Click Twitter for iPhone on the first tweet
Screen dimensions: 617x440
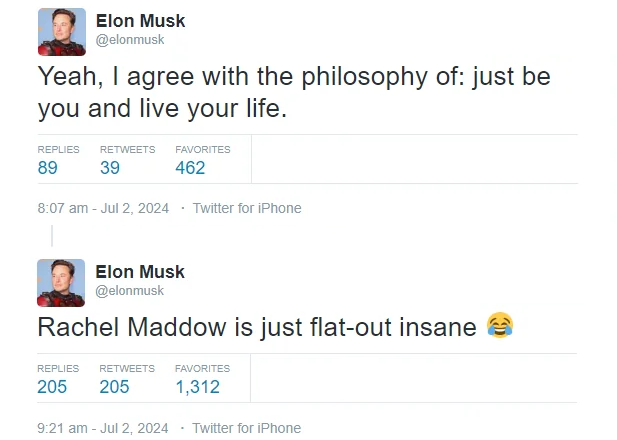point(247,208)
